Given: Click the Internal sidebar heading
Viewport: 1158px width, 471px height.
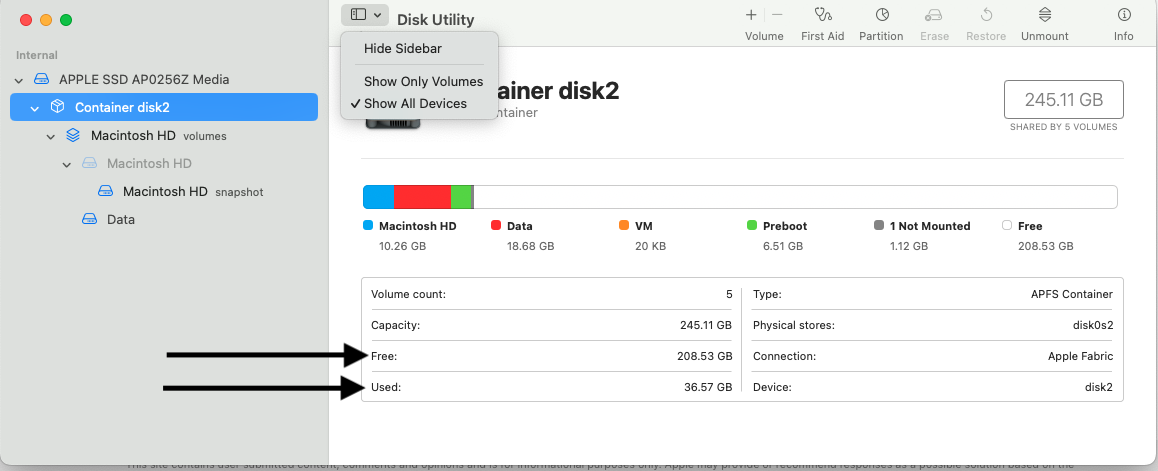Looking at the screenshot, I should [37, 55].
